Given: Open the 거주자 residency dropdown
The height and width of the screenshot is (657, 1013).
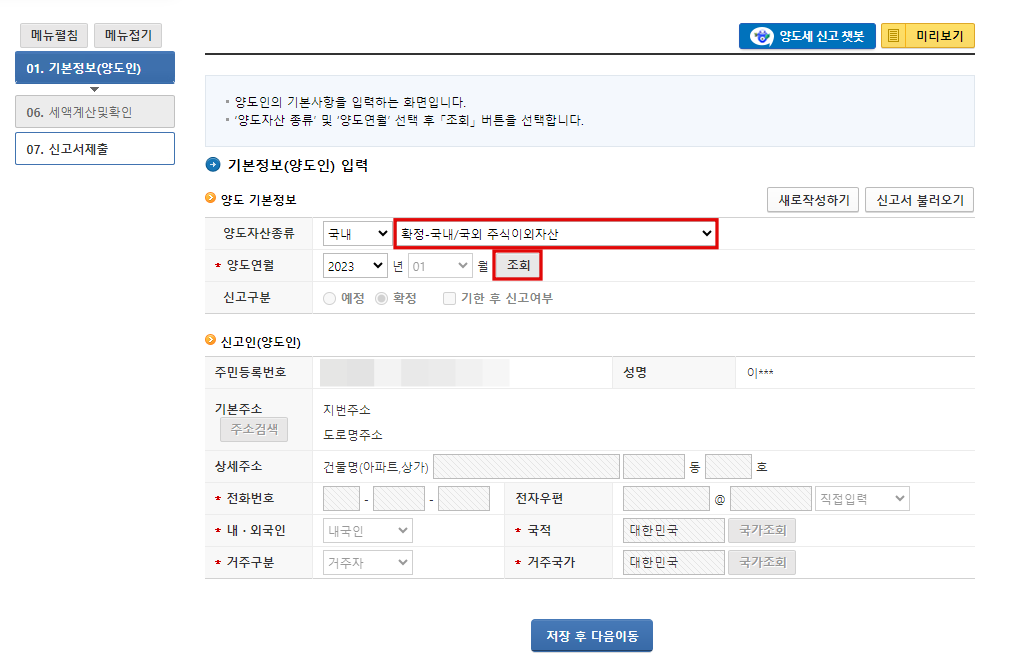Looking at the screenshot, I should coord(366,562).
